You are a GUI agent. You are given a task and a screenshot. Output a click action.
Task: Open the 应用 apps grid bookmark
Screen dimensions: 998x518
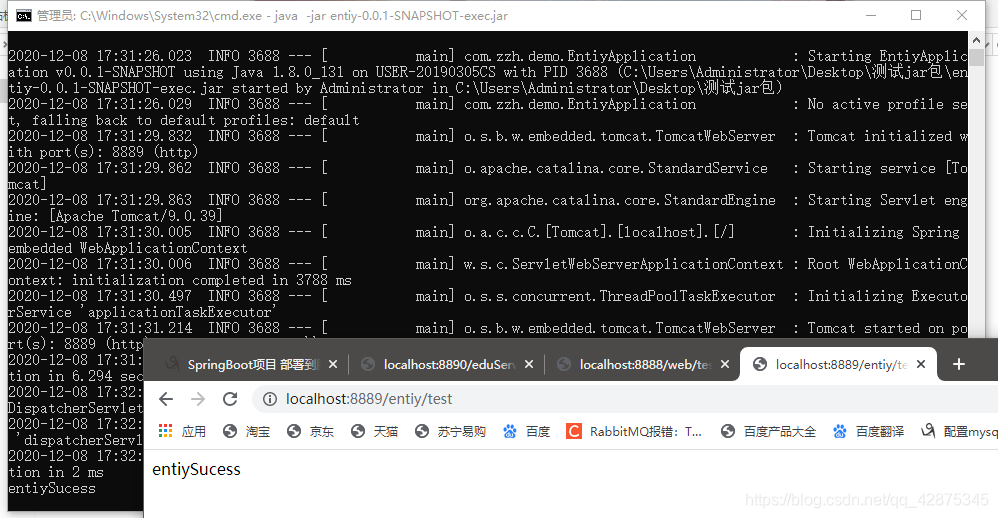(x=182, y=431)
